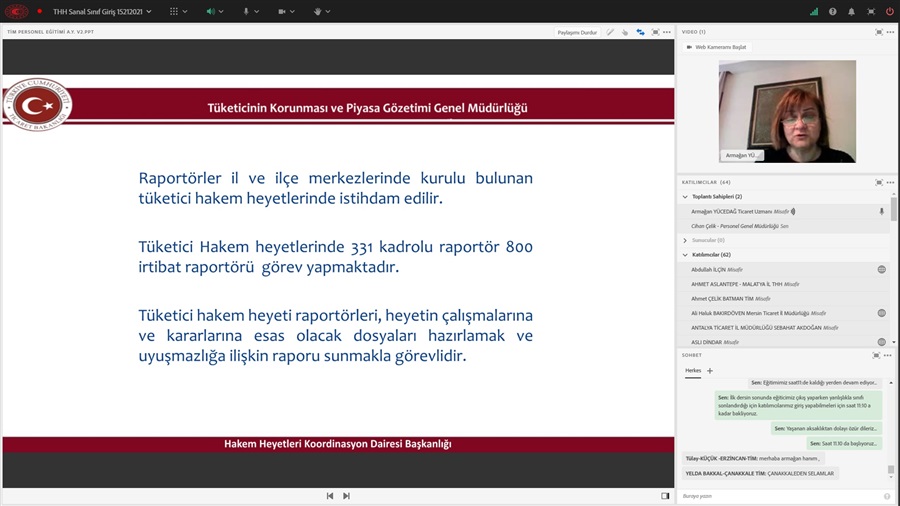900x506 pixels.
Task: Open the meeting name dropdown THH Sanal Sınıf
Action: pyautogui.click(x=102, y=11)
